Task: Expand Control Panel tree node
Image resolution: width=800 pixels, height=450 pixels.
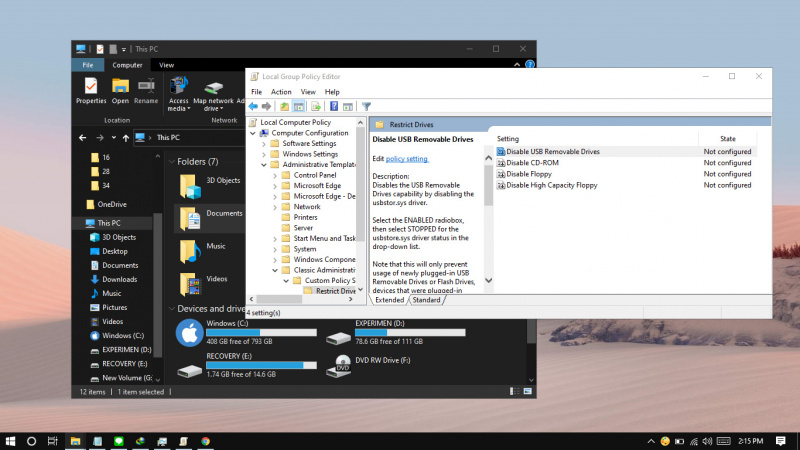Action: 275,176
